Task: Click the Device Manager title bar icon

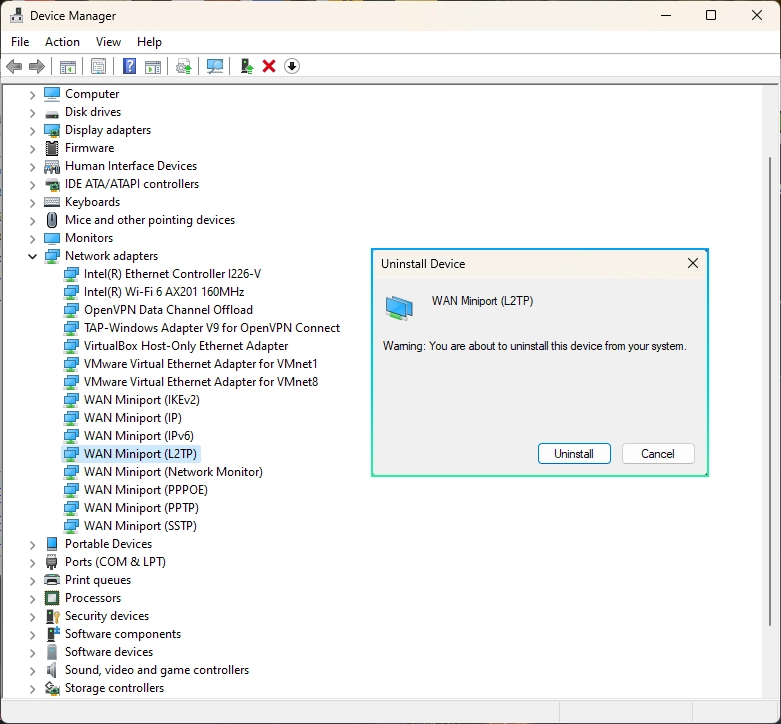Action: (16, 15)
